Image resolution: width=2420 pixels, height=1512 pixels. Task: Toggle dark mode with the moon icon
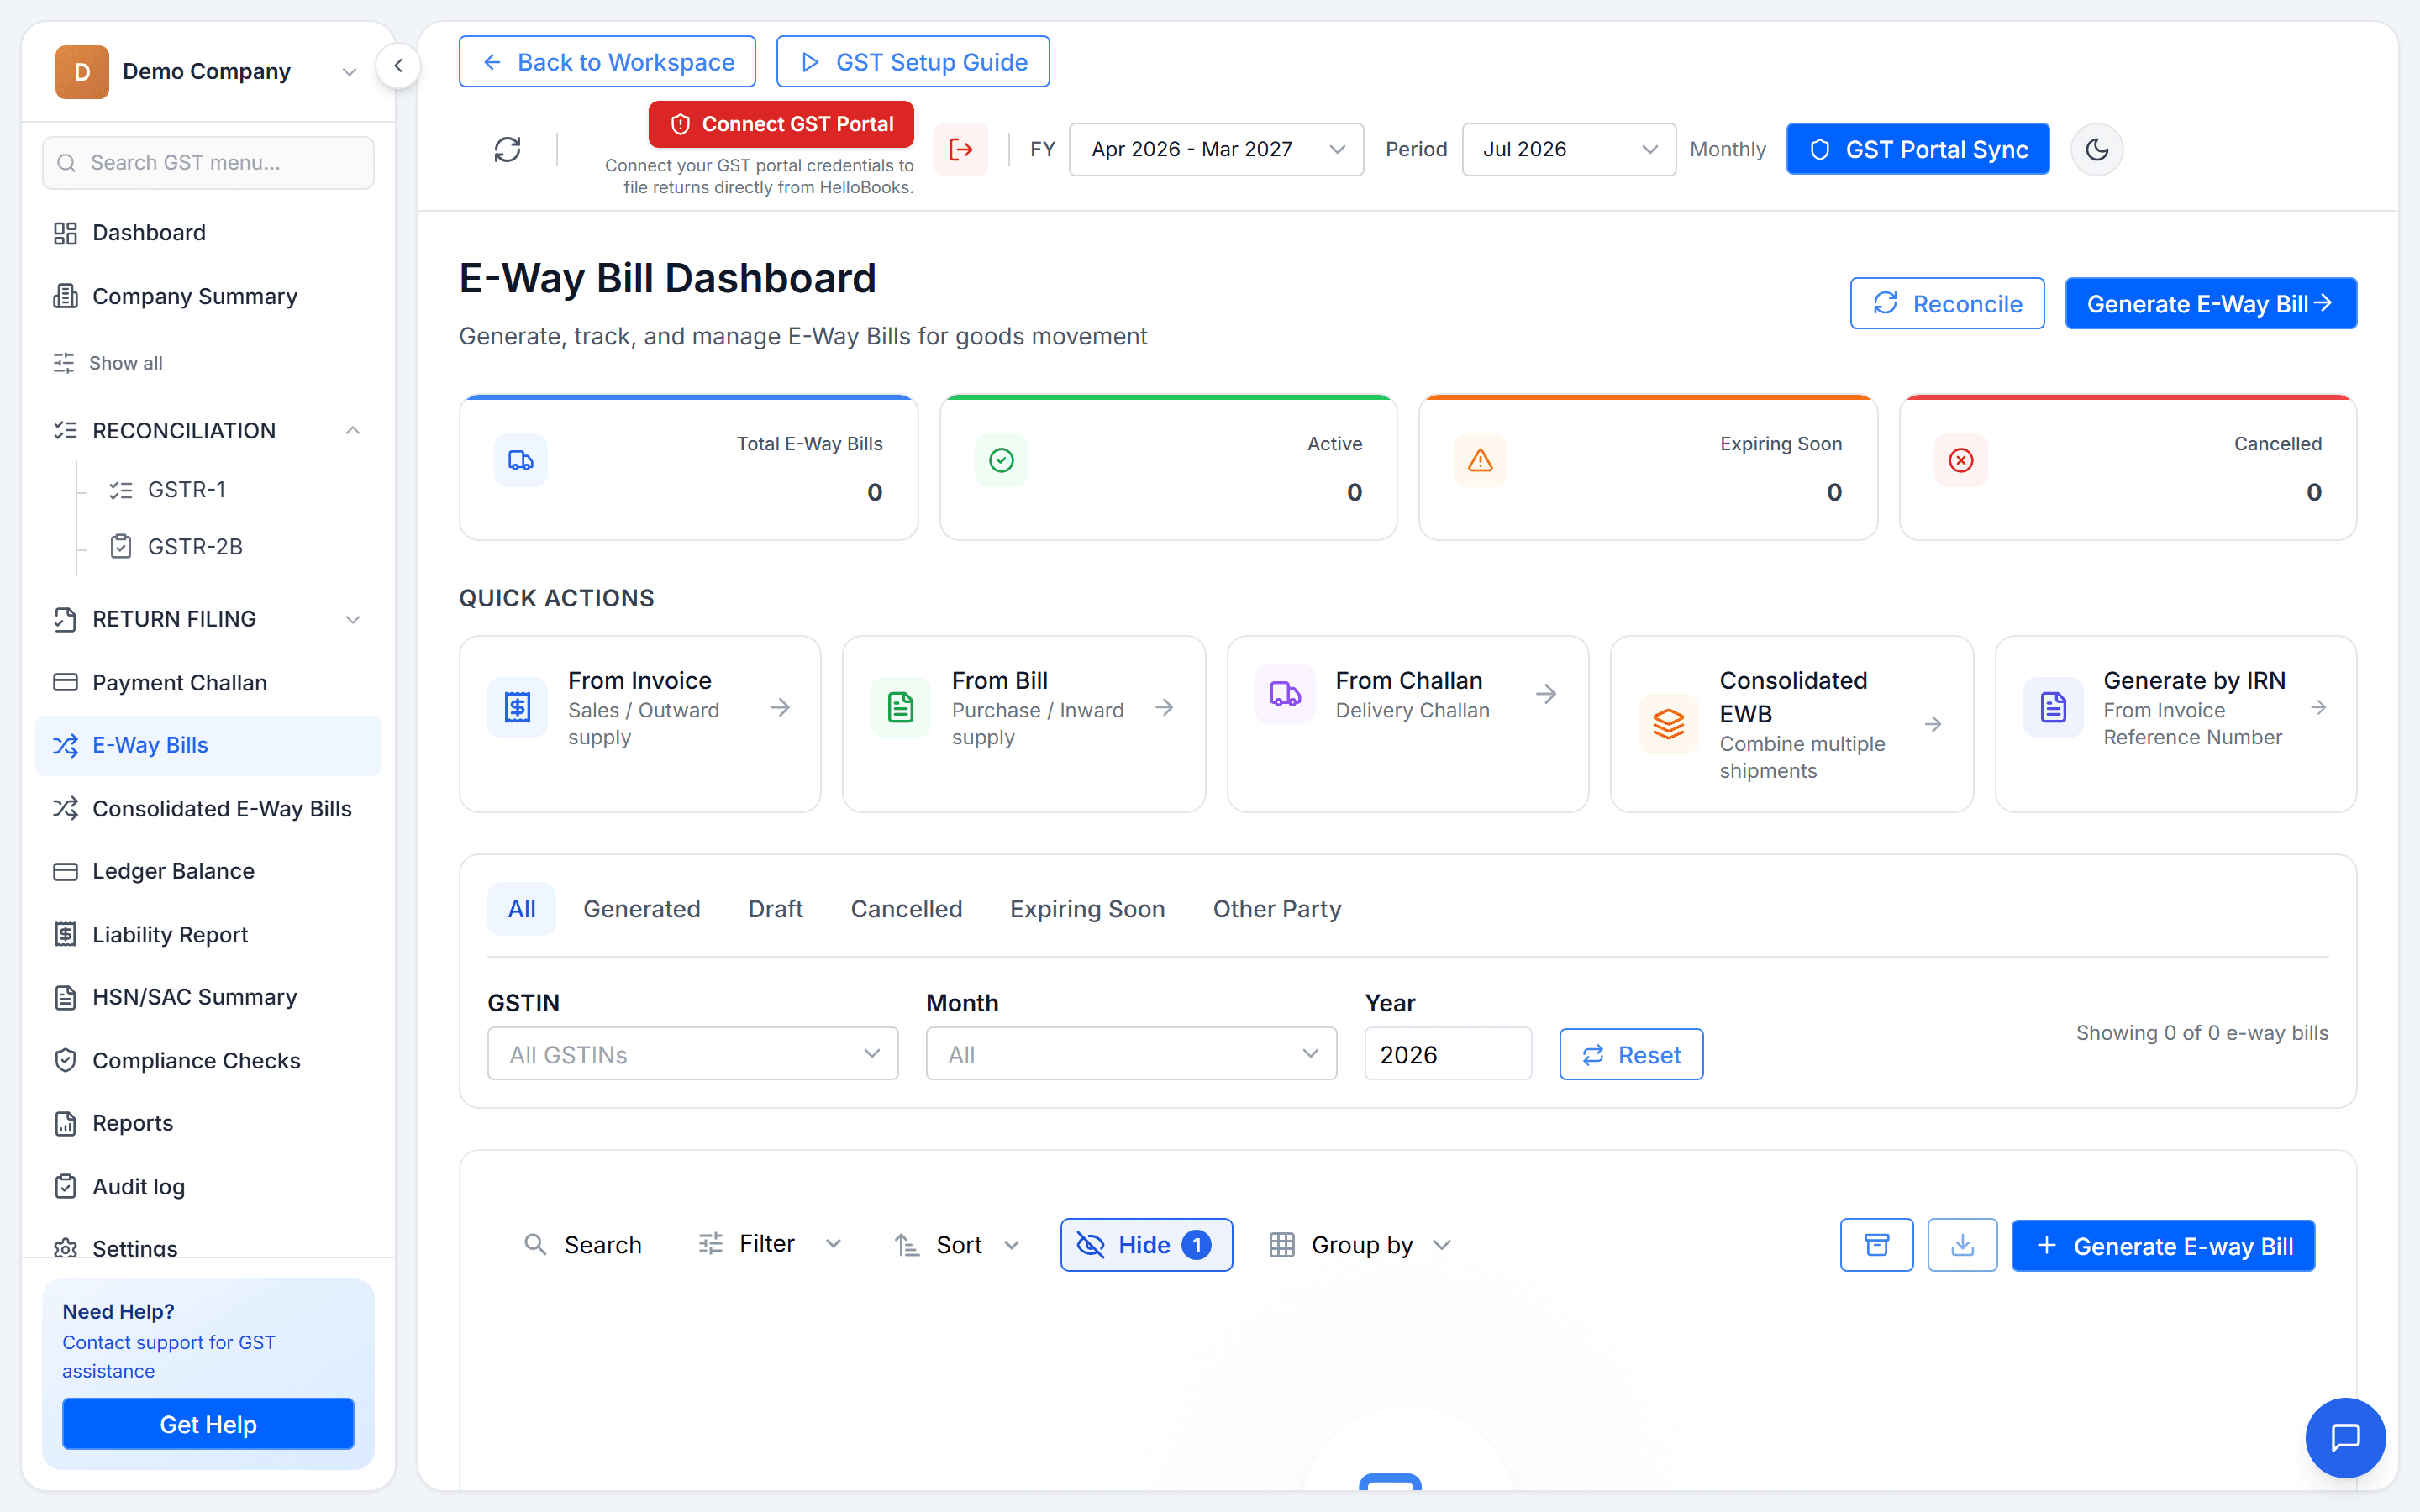2096,150
